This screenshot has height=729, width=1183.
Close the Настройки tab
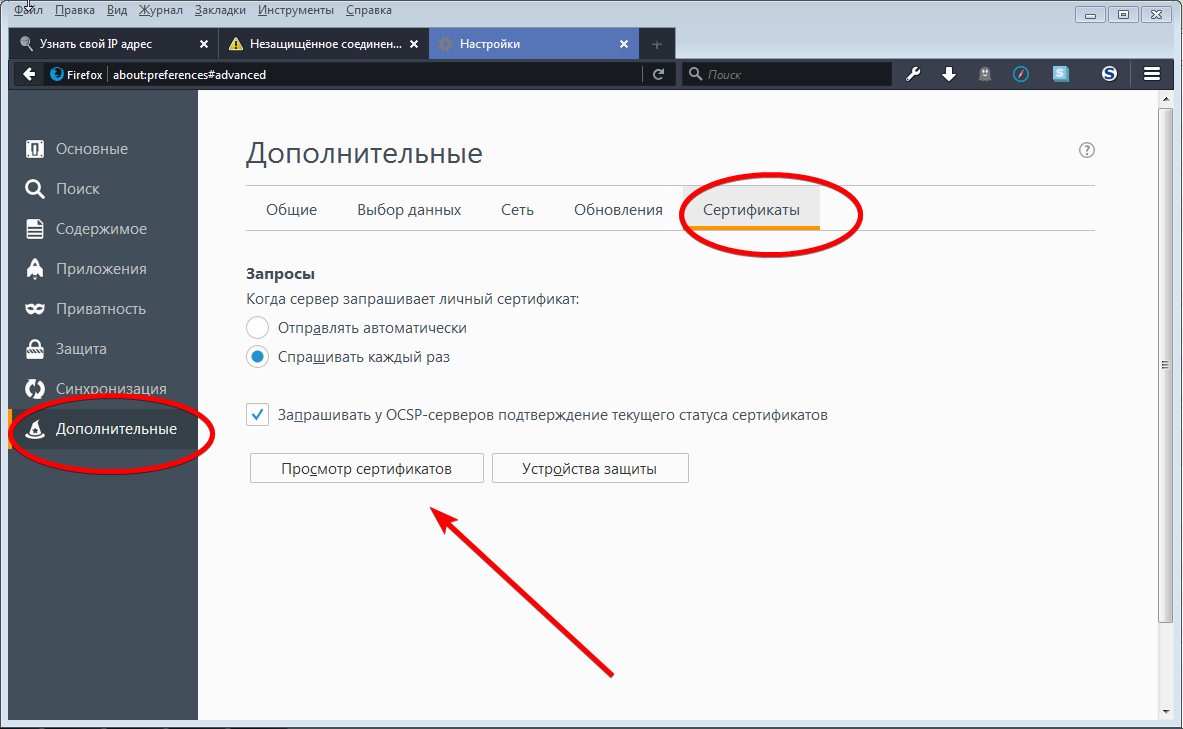click(x=624, y=45)
